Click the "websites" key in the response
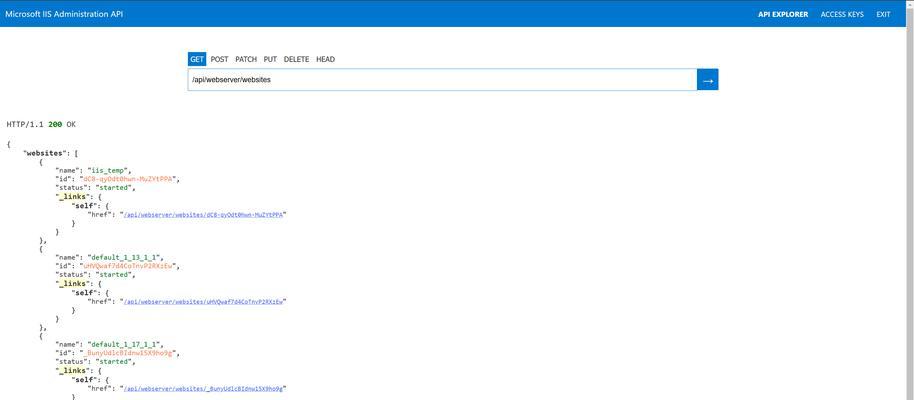 [47, 153]
